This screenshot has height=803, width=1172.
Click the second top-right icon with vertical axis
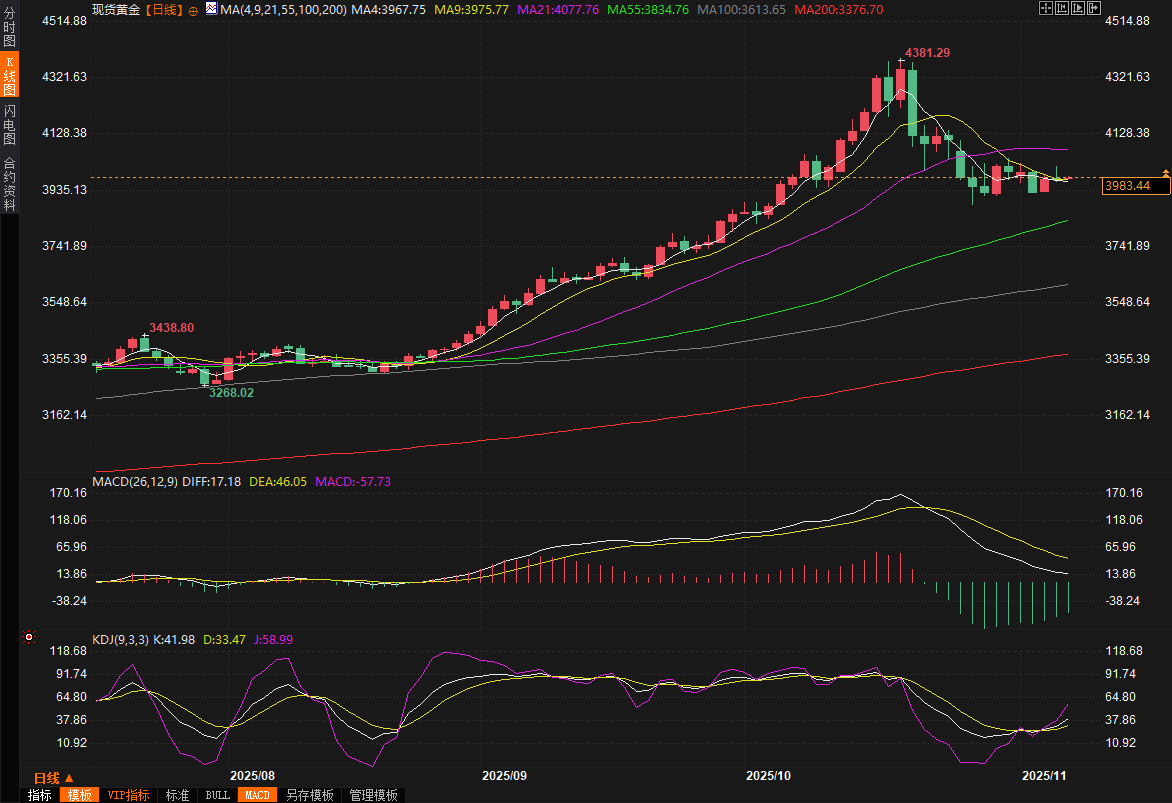click(1060, 8)
